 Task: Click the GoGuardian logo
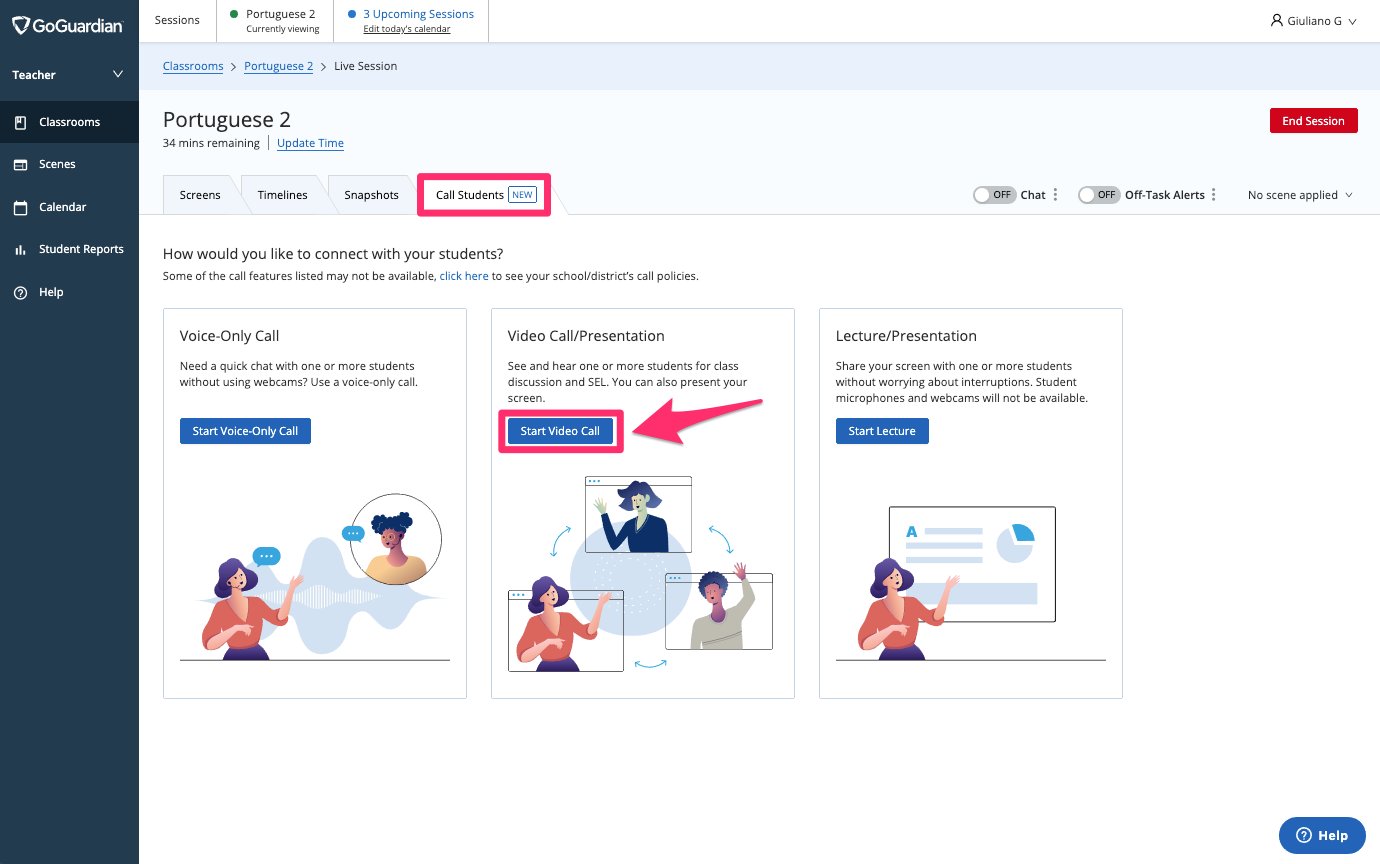(68, 25)
